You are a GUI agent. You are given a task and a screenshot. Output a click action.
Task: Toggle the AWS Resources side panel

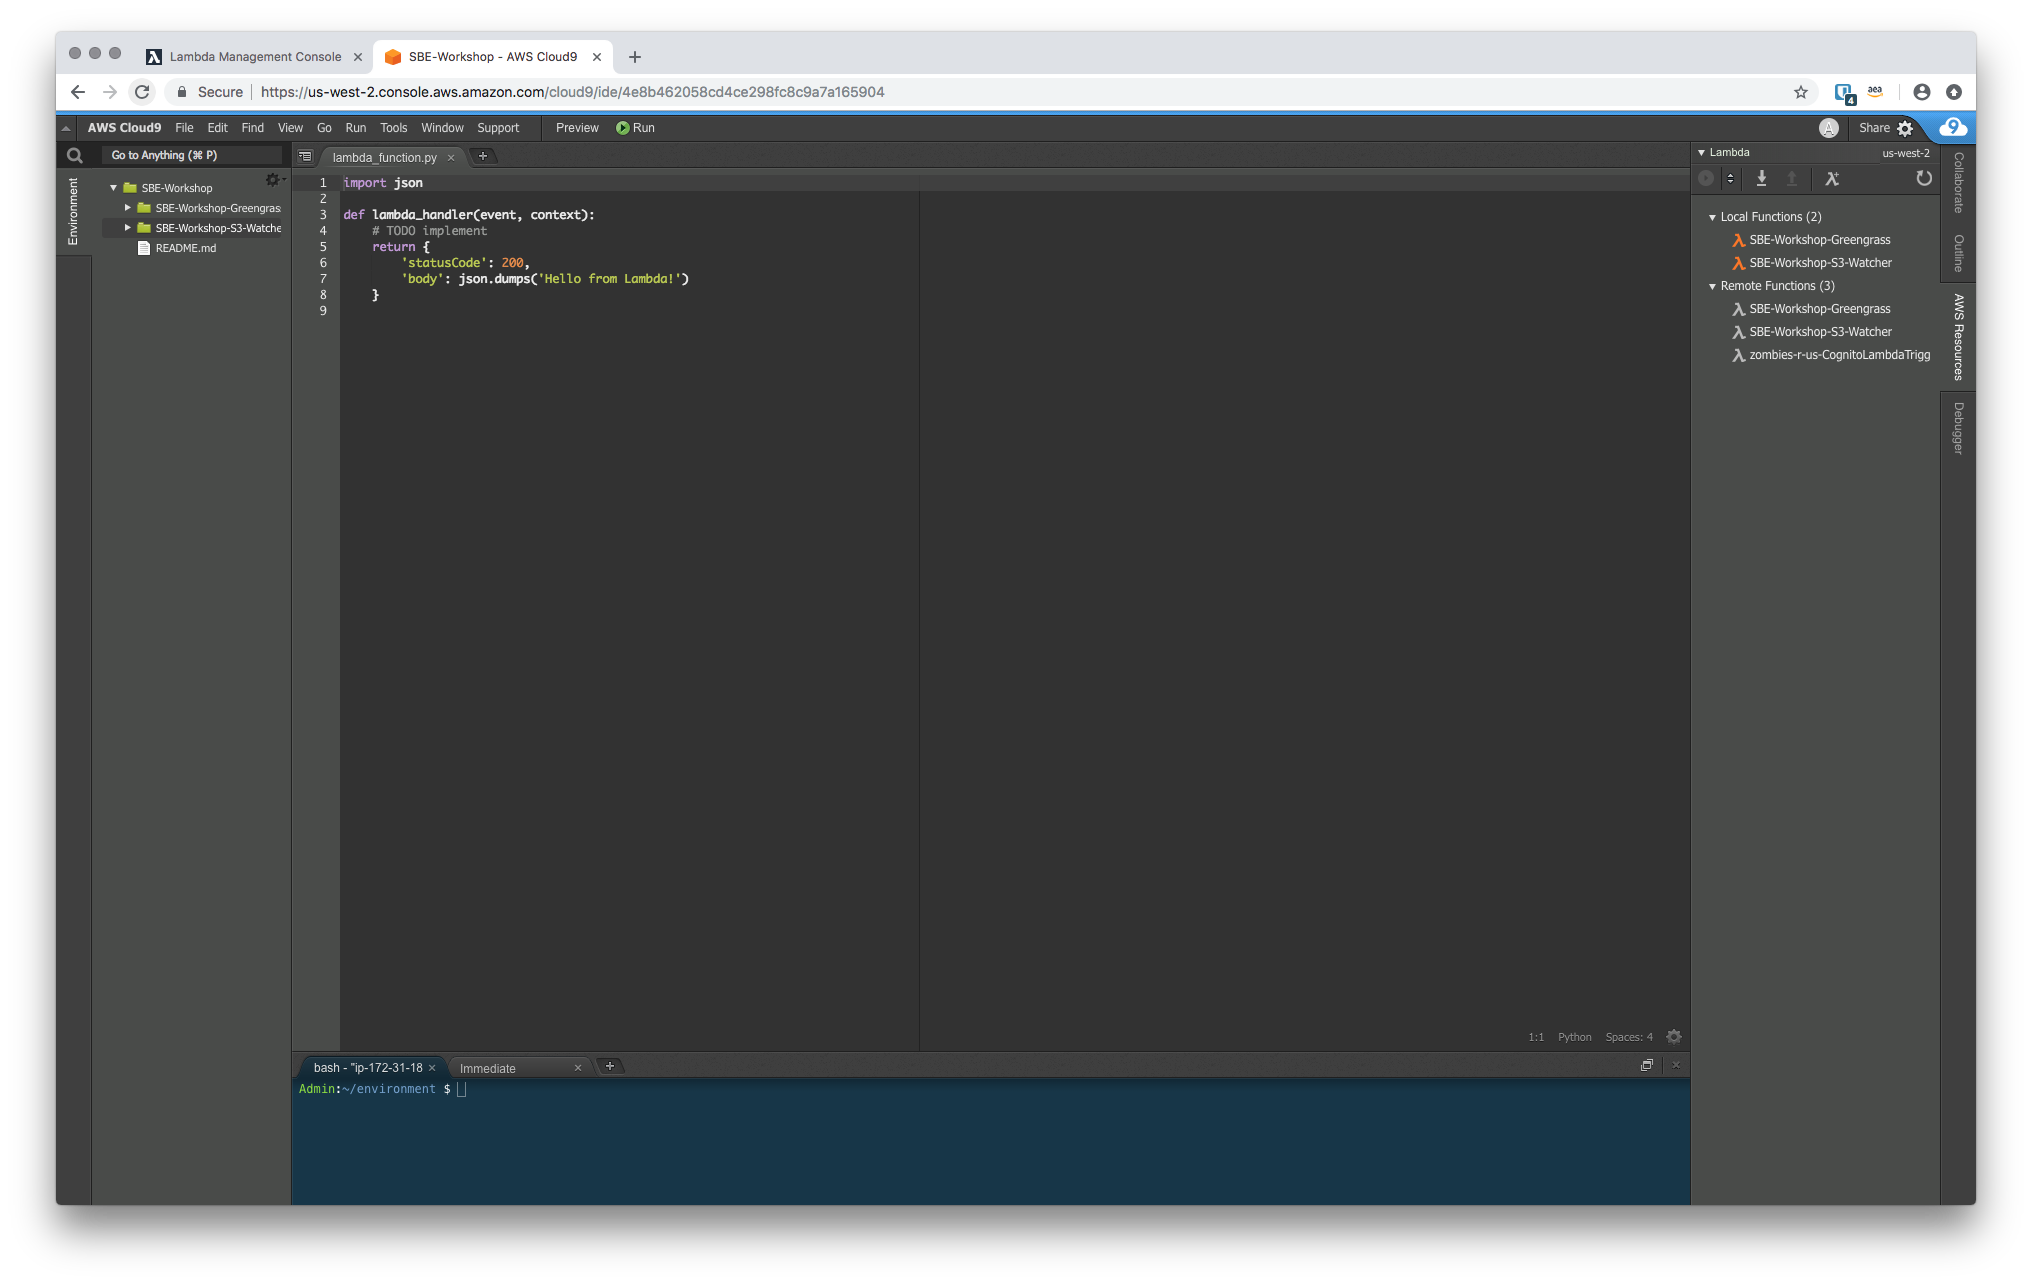[1958, 337]
